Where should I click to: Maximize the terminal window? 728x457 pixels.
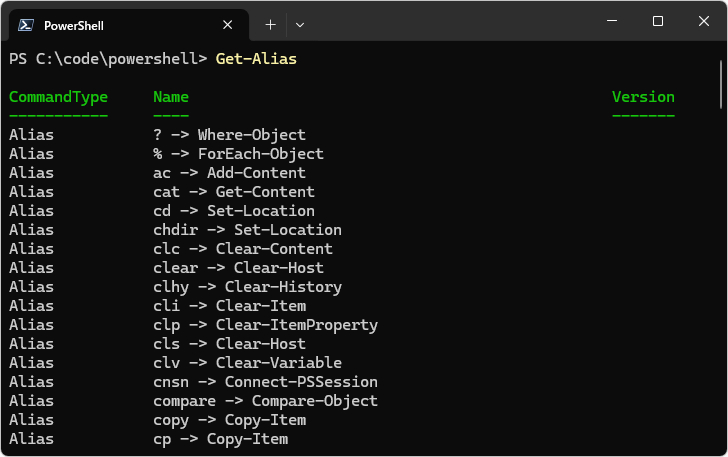pos(657,21)
